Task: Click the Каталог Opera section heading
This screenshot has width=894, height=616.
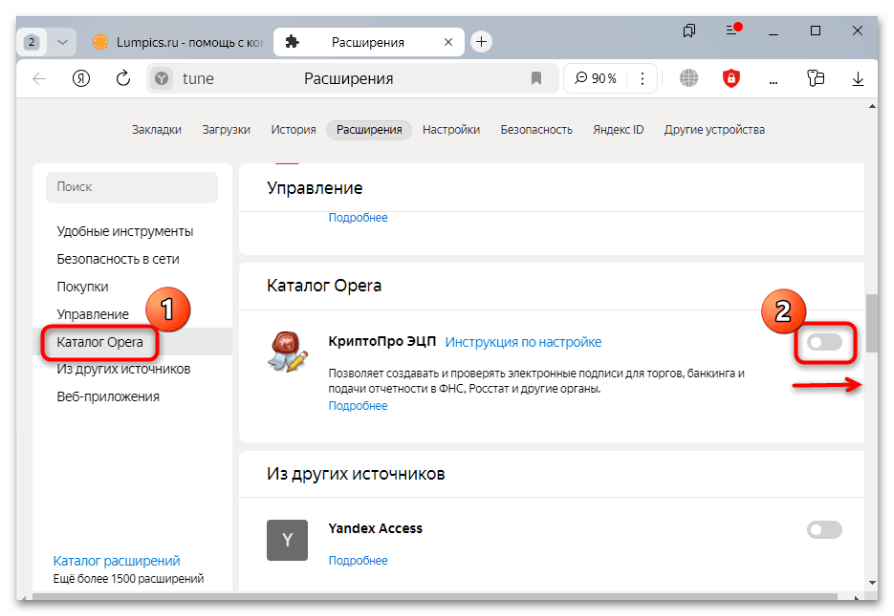Action: (x=324, y=285)
